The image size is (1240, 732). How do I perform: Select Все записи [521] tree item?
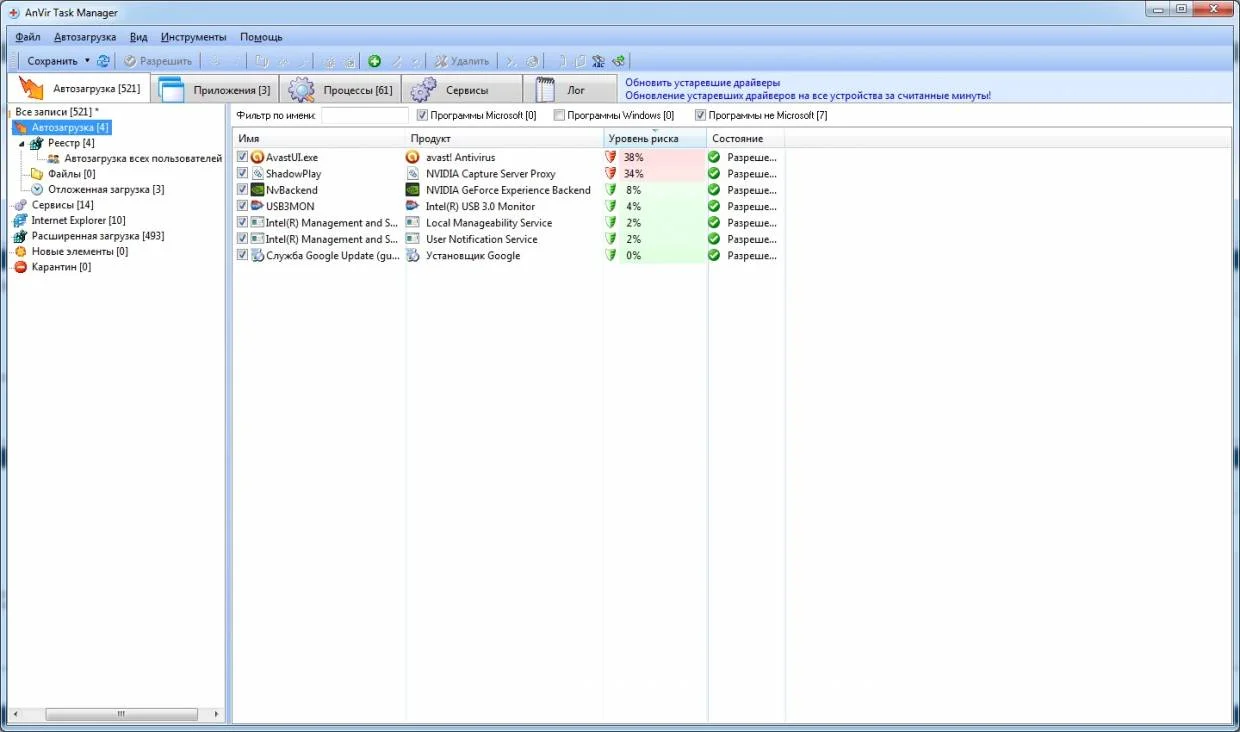click(x=57, y=112)
